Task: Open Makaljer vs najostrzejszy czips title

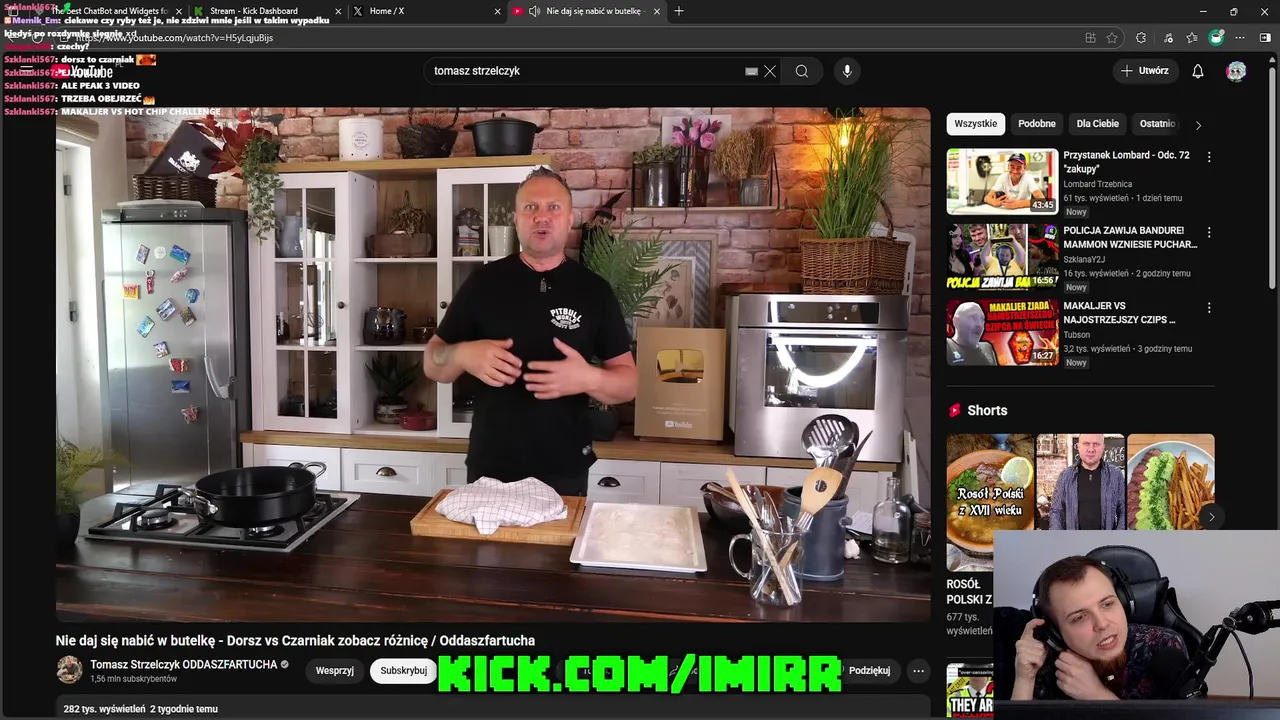Action: tap(1119, 313)
